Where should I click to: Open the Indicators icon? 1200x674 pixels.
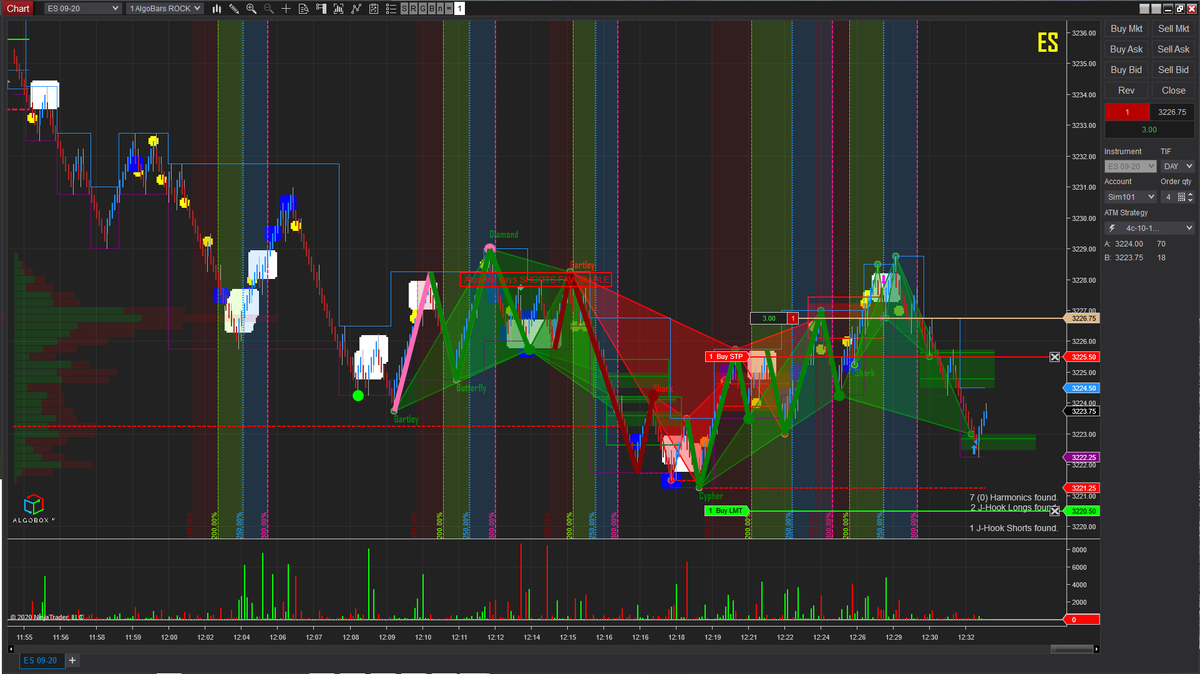click(x=356, y=9)
